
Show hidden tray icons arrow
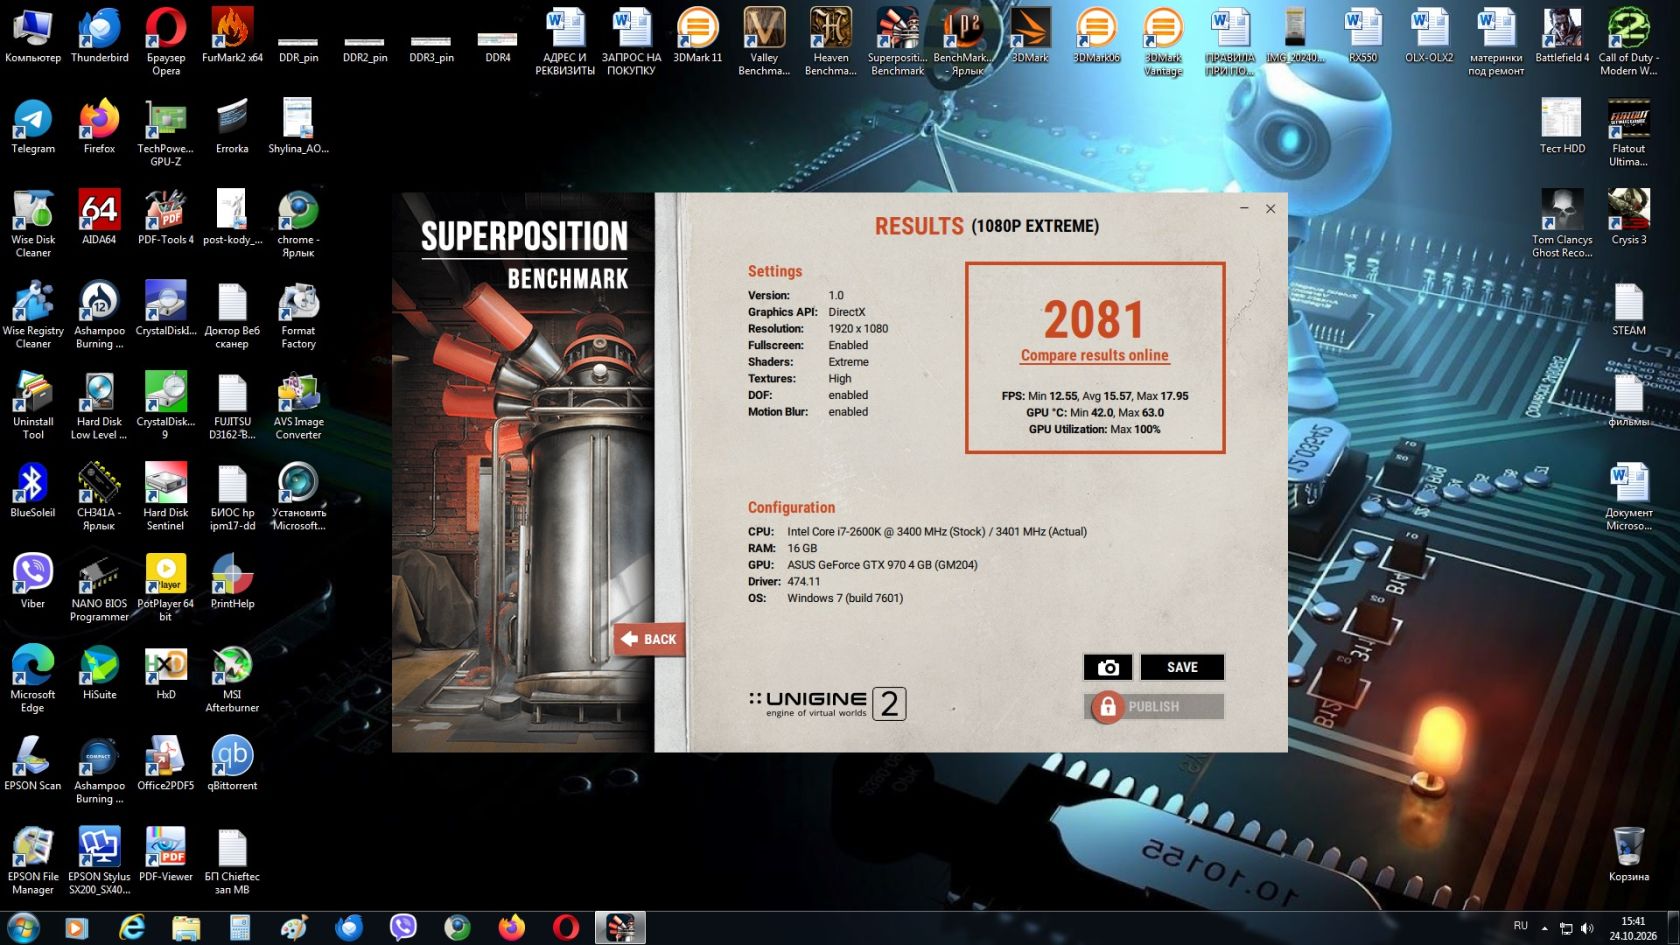1544,928
